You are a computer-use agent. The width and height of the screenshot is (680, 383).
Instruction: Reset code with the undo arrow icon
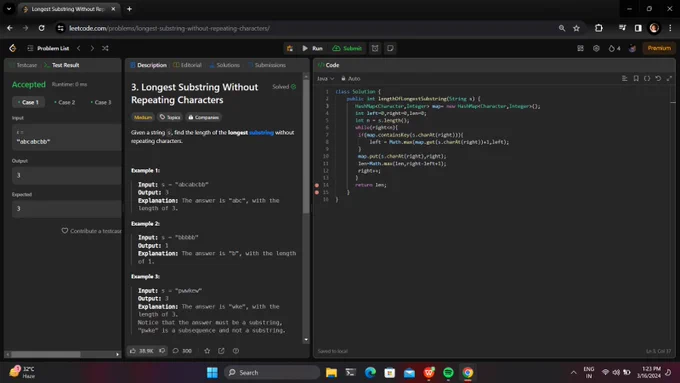(x=658, y=79)
